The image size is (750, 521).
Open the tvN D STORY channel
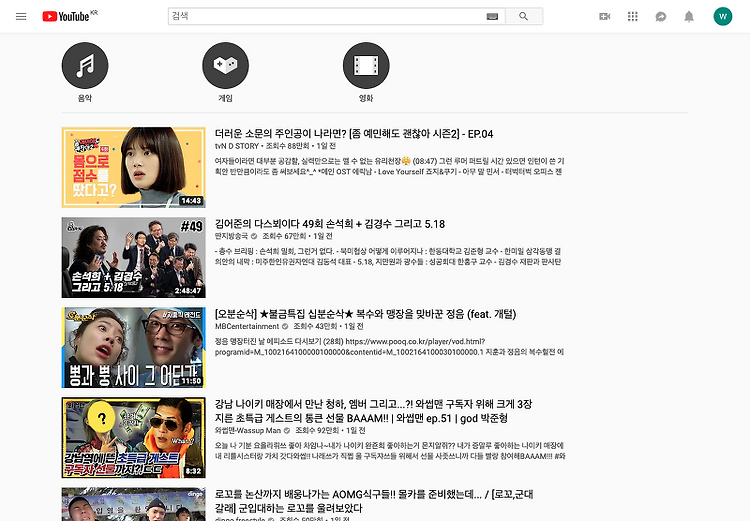click(x=237, y=146)
